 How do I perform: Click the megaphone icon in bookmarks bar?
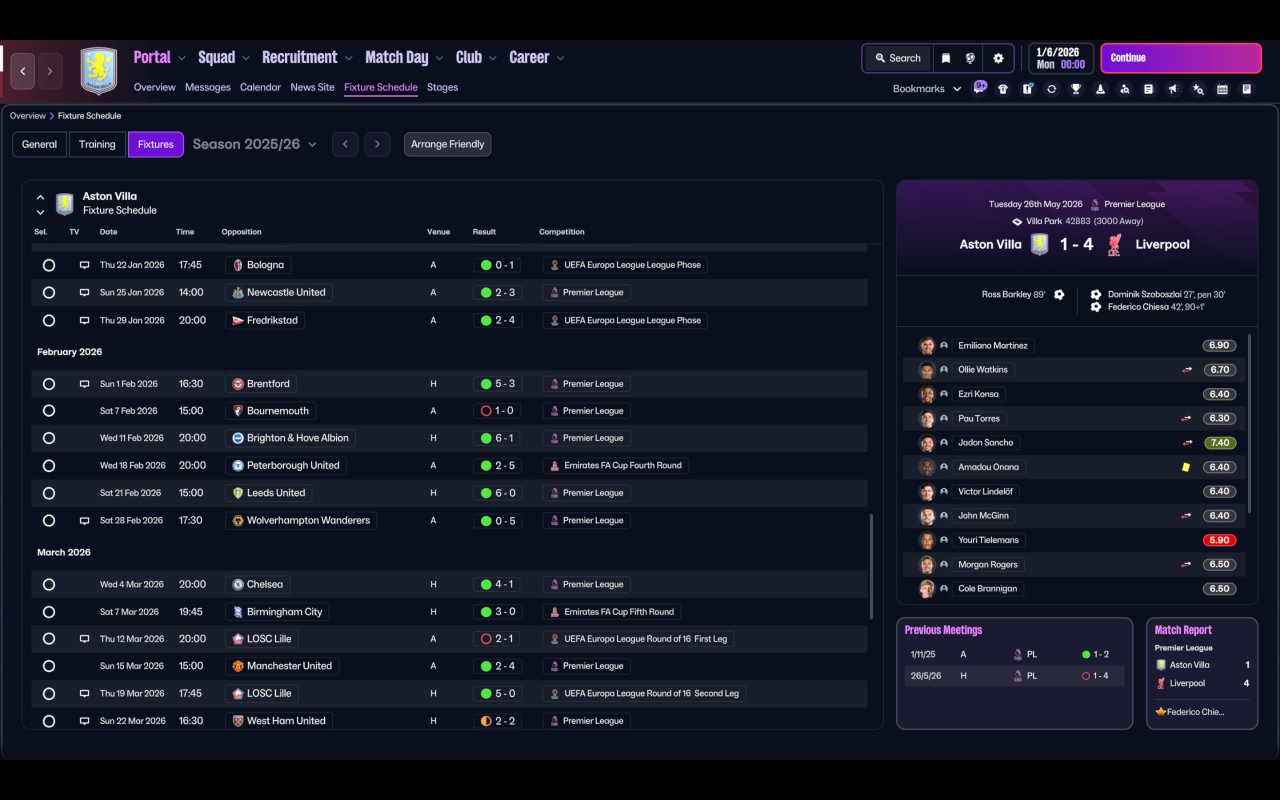click(x=1173, y=89)
